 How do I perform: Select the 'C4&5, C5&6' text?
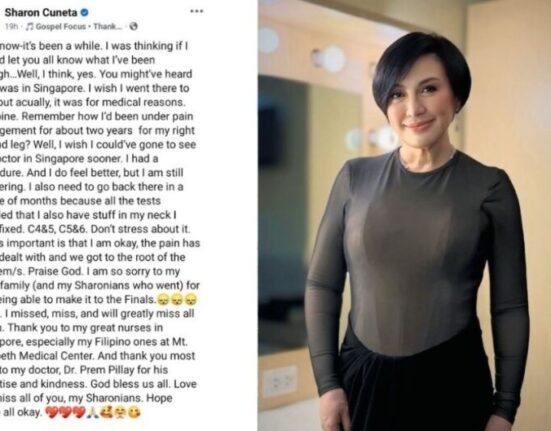tap(58, 229)
